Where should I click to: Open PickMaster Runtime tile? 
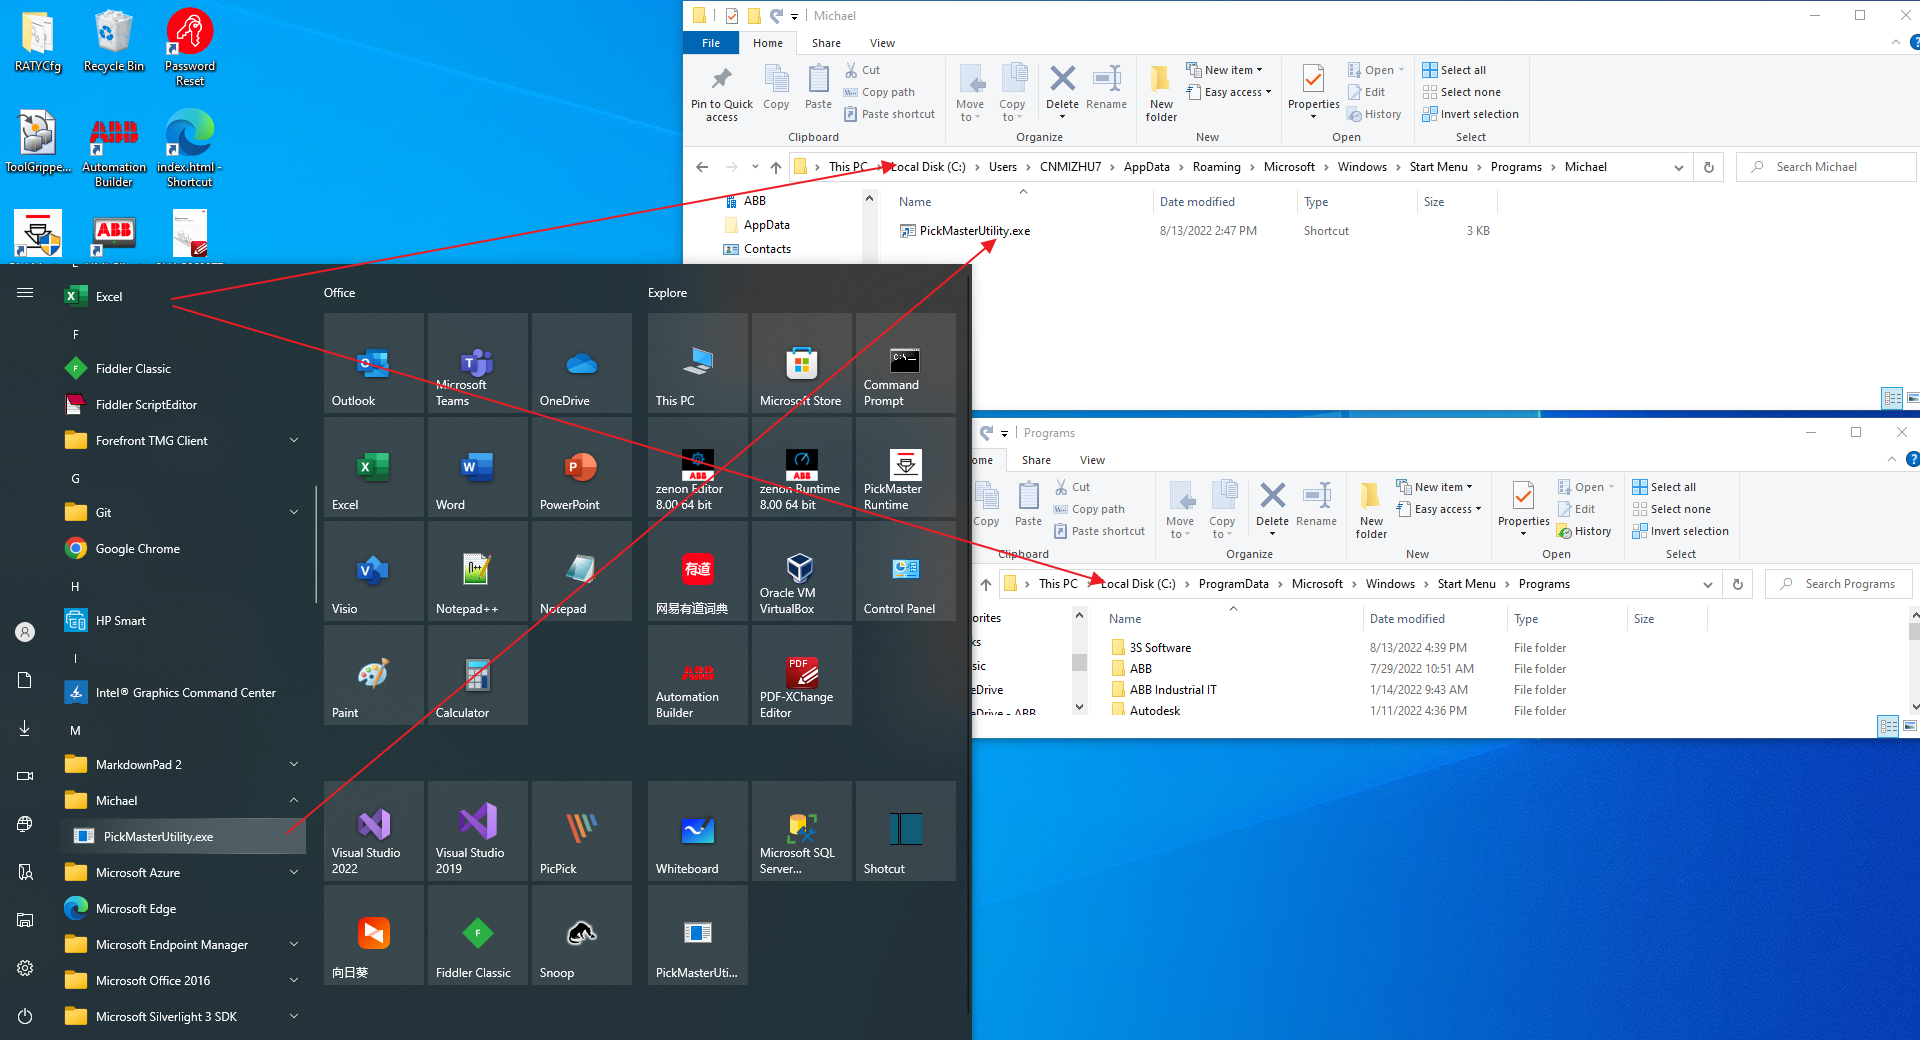[x=905, y=467]
